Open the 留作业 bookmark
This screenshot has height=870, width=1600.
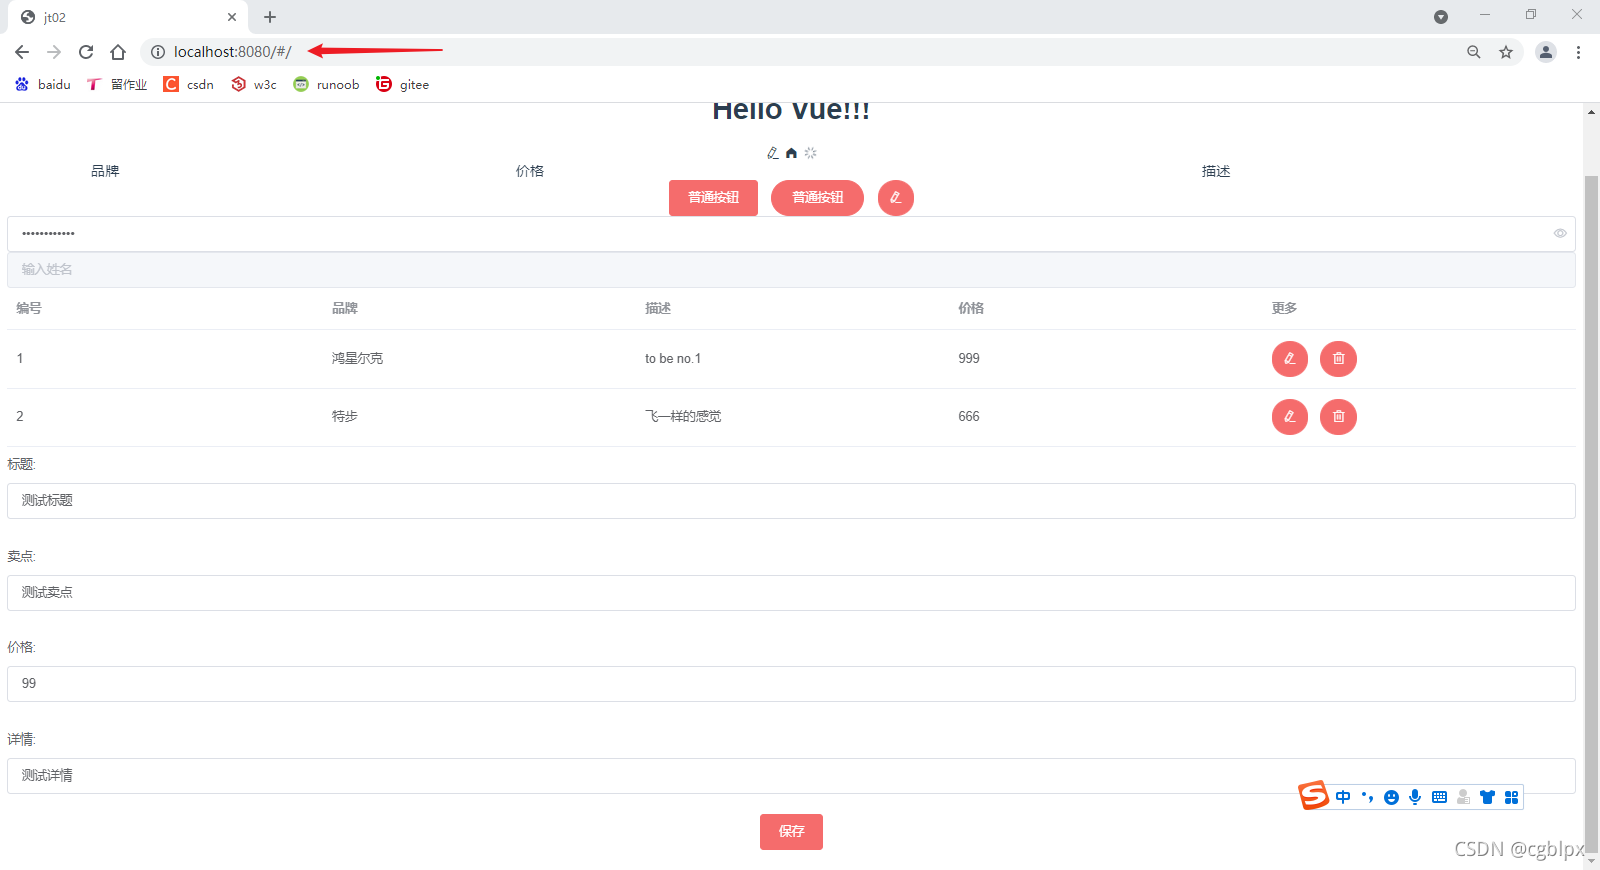tap(117, 85)
